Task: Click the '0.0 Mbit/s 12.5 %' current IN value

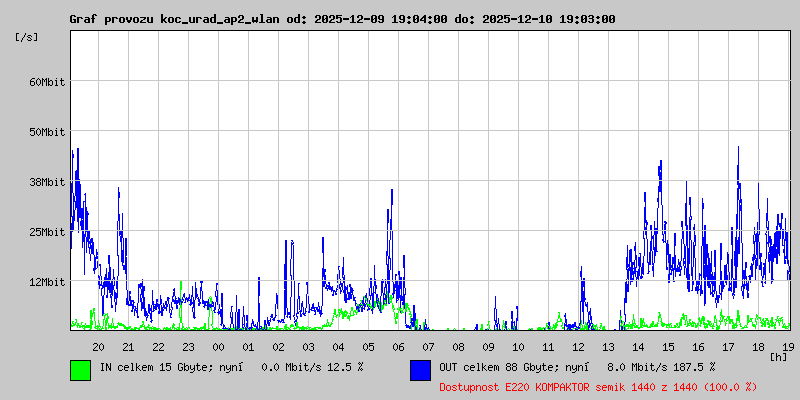Action: pyautogui.click(x=312, y=367)
